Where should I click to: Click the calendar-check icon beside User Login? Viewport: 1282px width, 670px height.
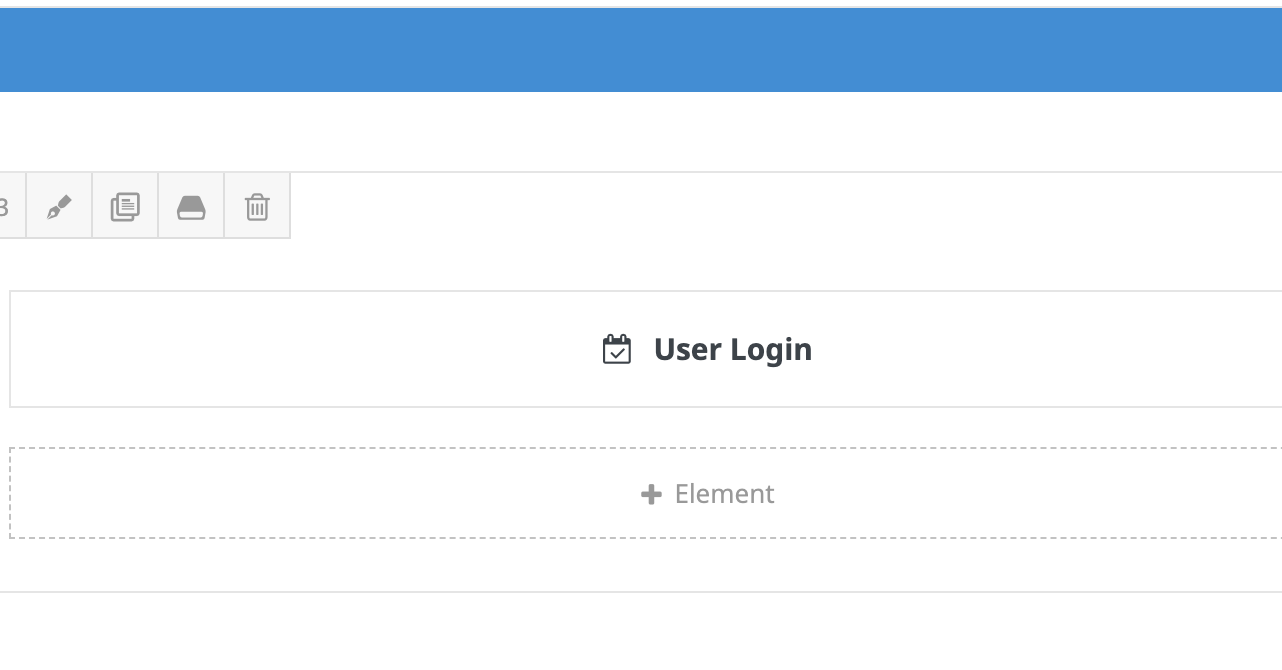point(617,349)
